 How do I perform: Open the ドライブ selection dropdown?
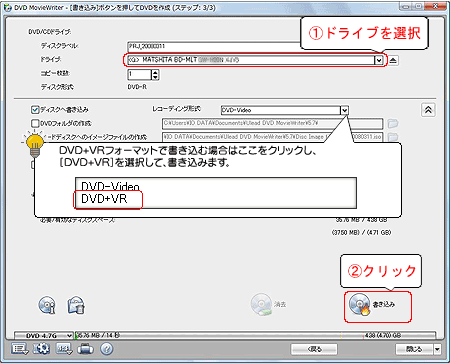point(378,60)
